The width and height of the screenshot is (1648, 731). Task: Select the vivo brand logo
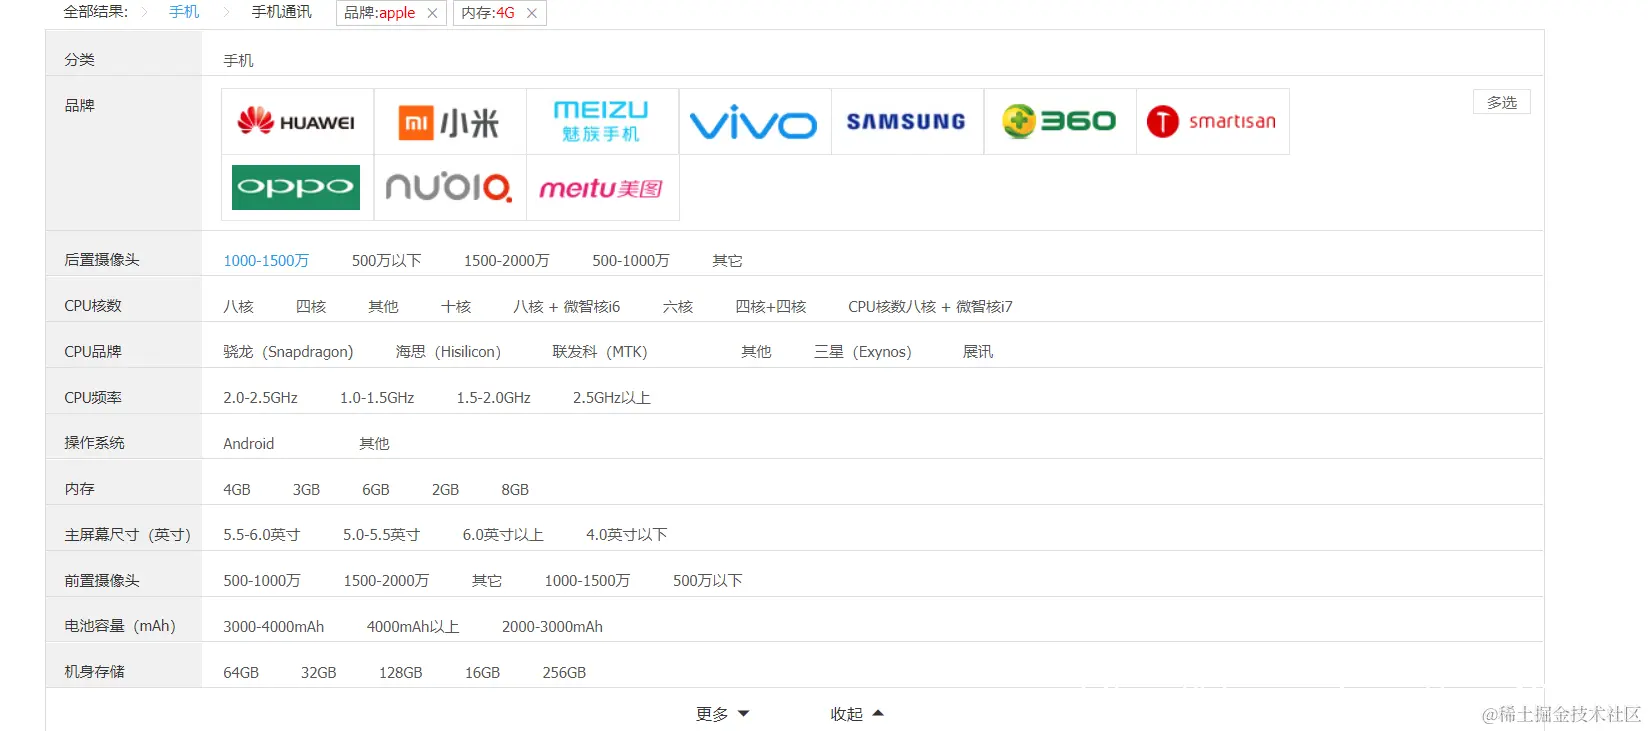coord(755,122)
